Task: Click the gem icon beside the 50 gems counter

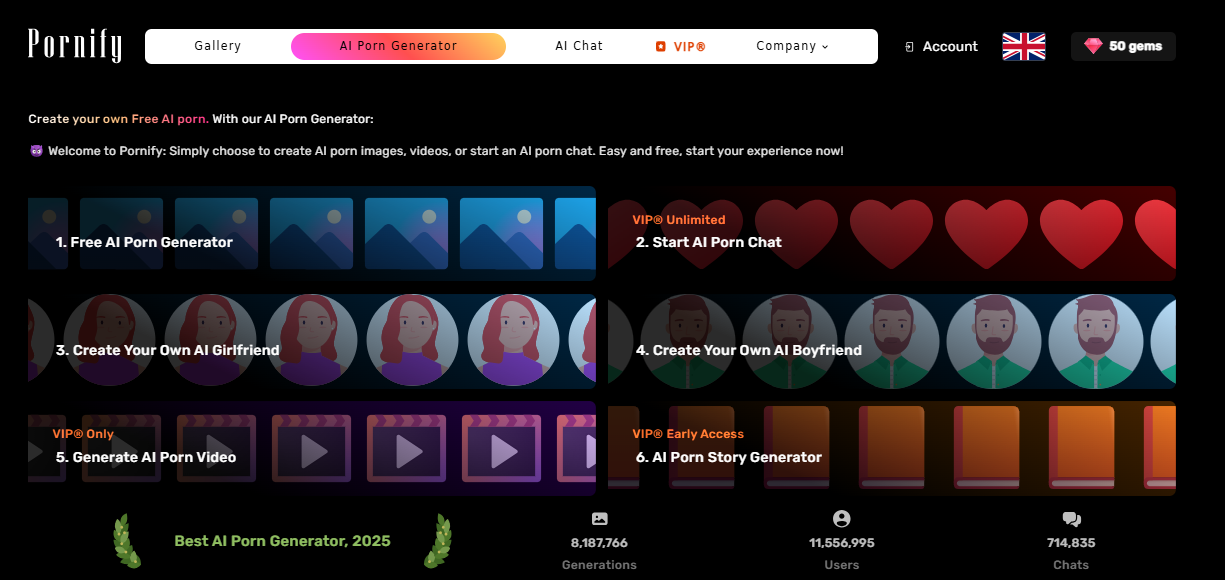Action: pyautogui.click(x=1094, y=46)
